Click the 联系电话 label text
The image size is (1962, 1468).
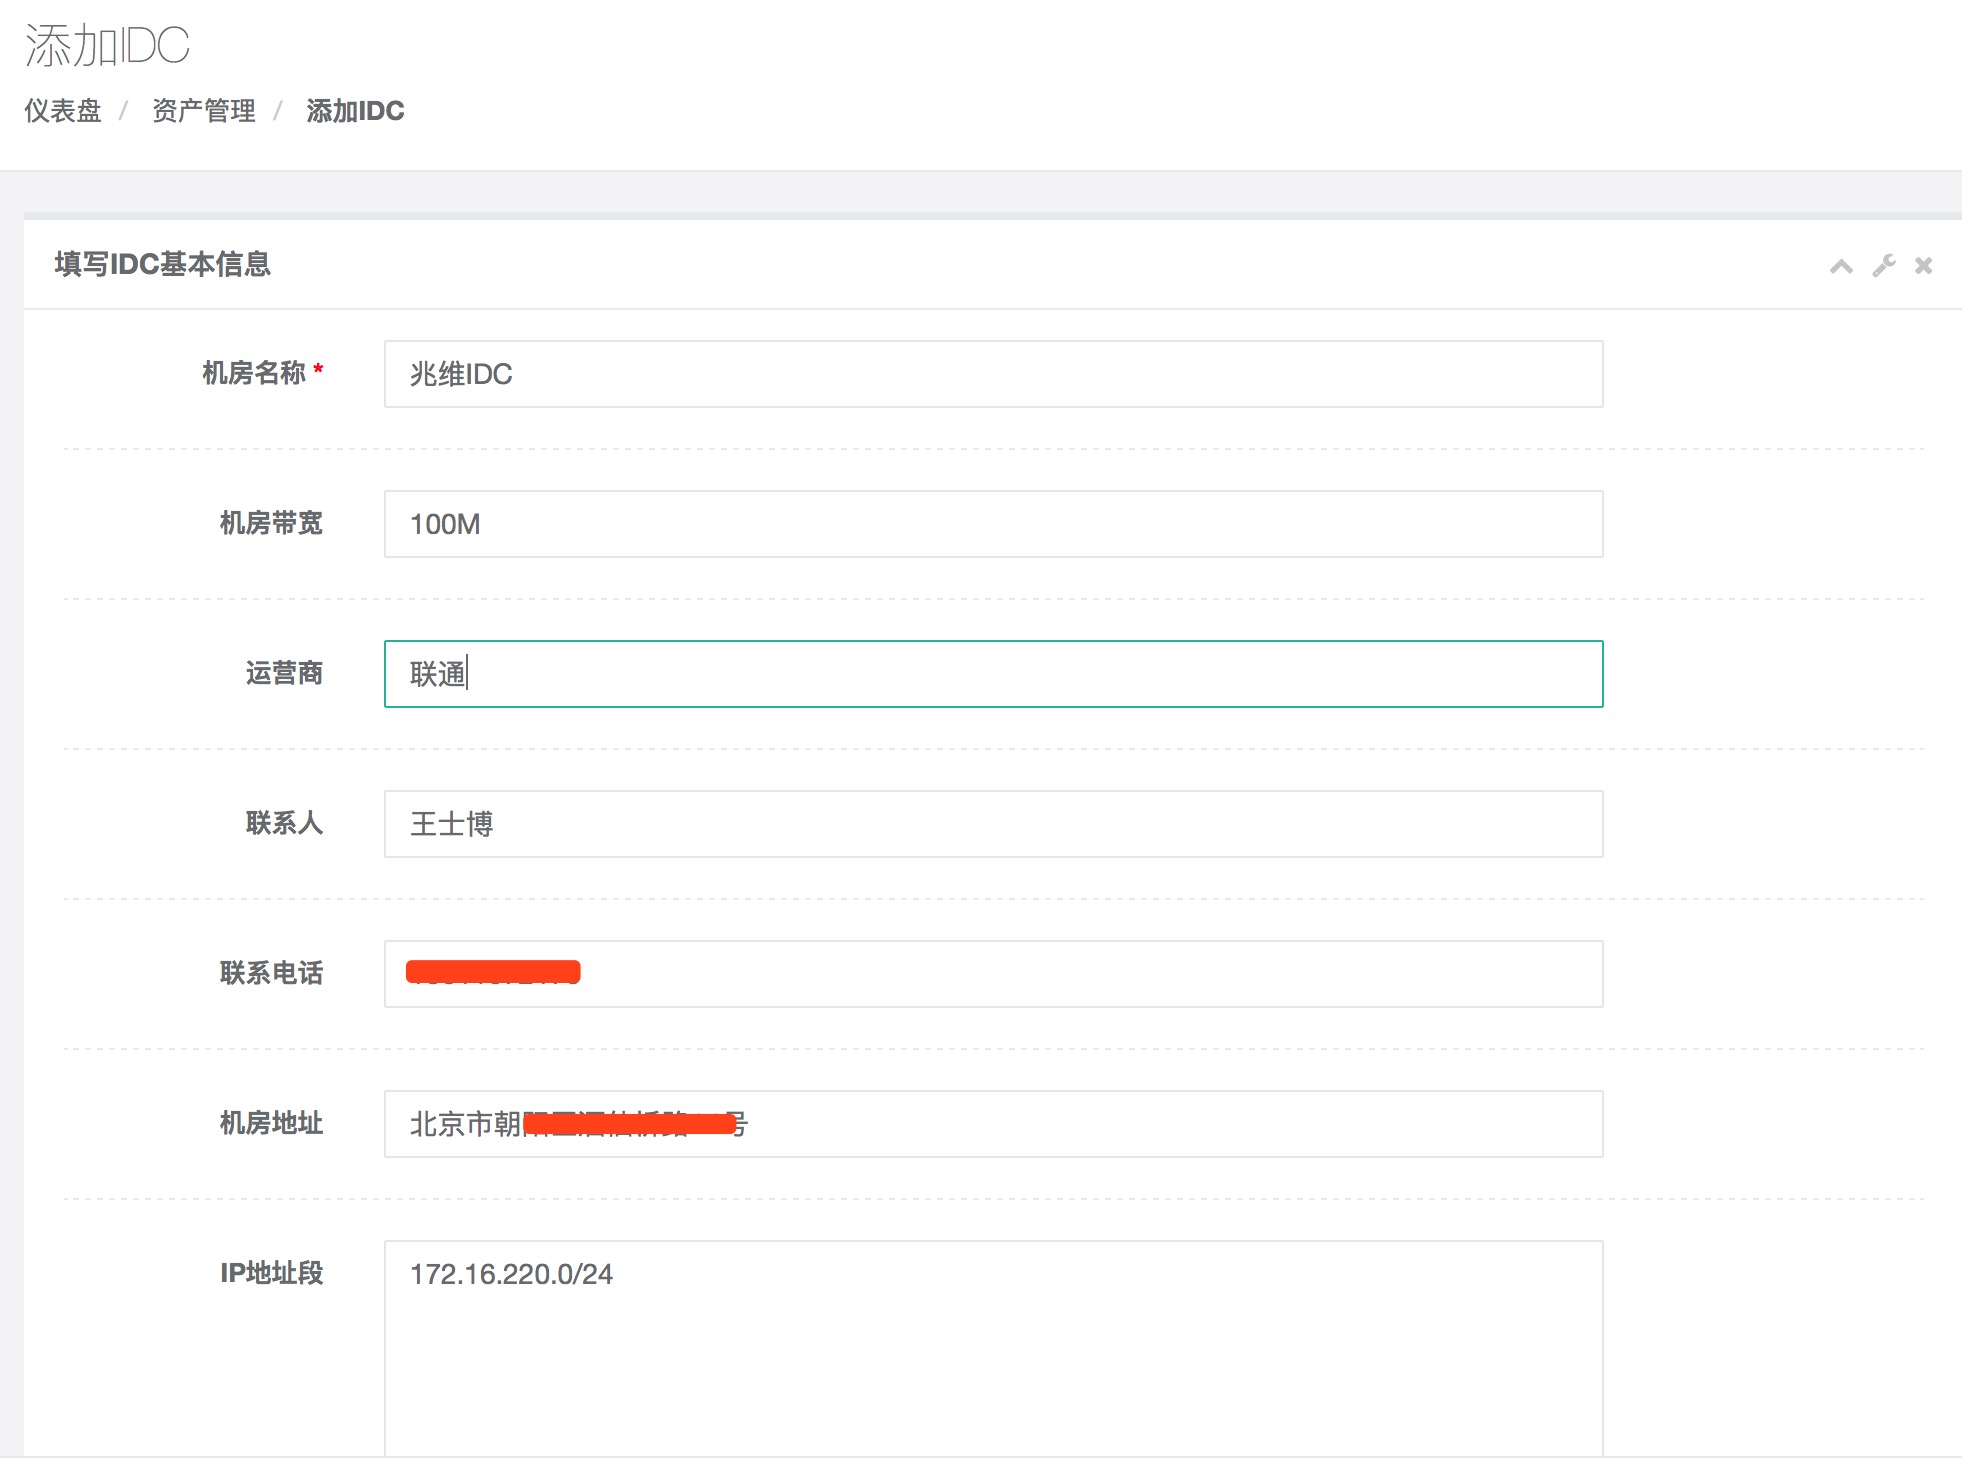pos(271,973)
